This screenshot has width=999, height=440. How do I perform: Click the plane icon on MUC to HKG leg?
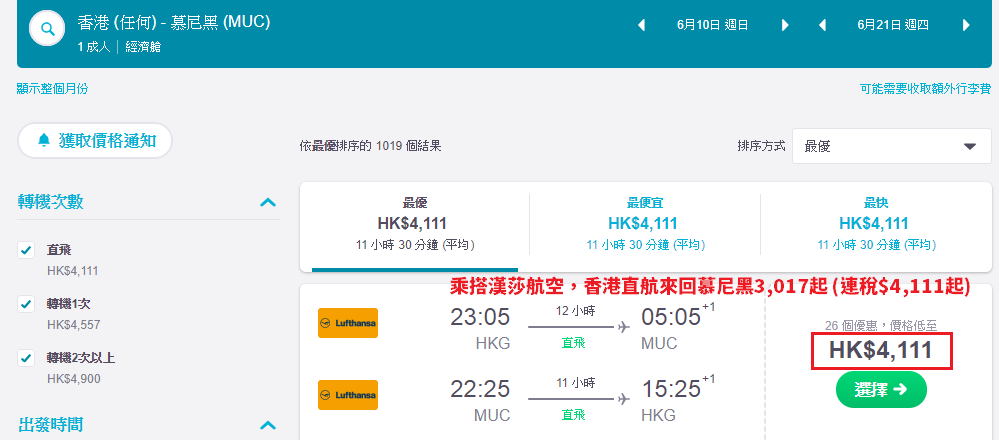(623, 399)
